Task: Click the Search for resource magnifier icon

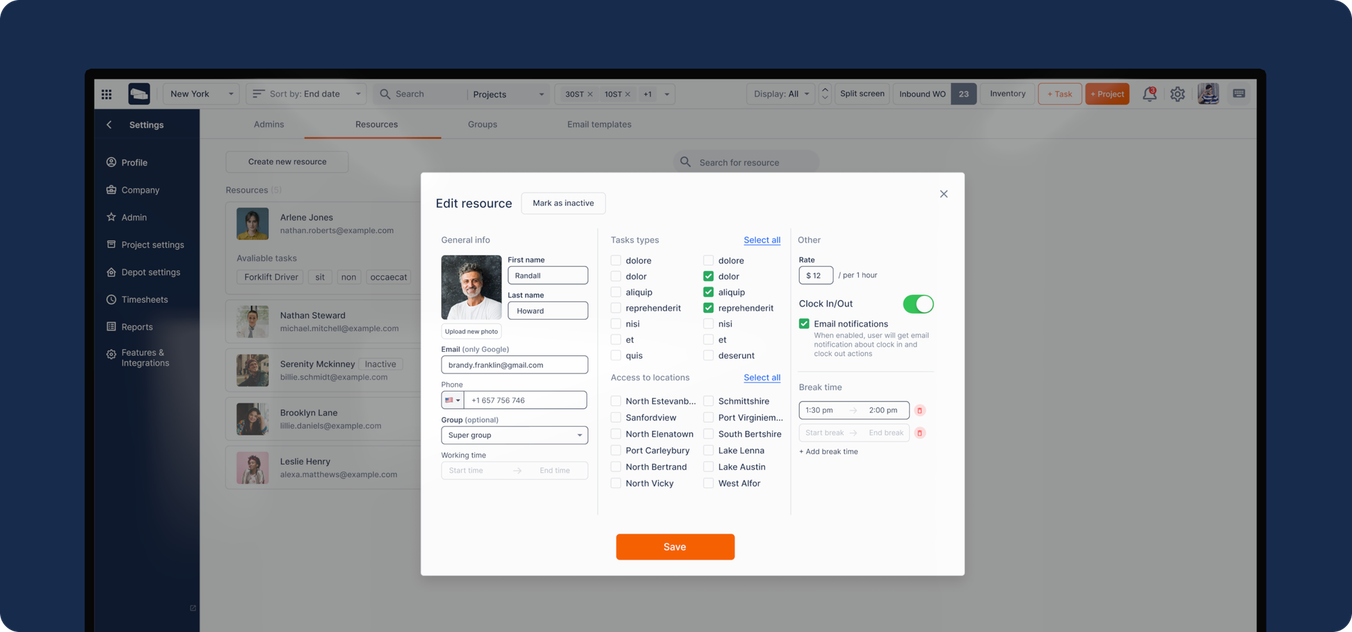Action: point(685,162)
